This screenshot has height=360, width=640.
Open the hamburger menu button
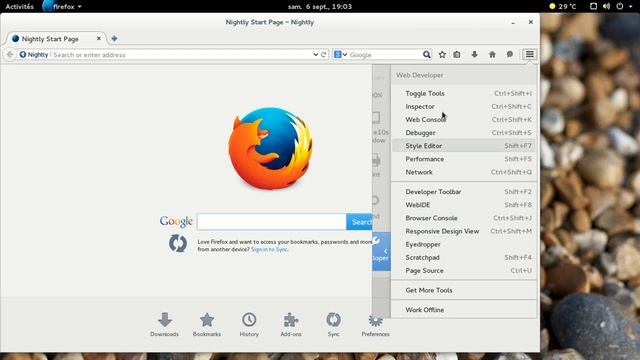[x=529, y=54]
